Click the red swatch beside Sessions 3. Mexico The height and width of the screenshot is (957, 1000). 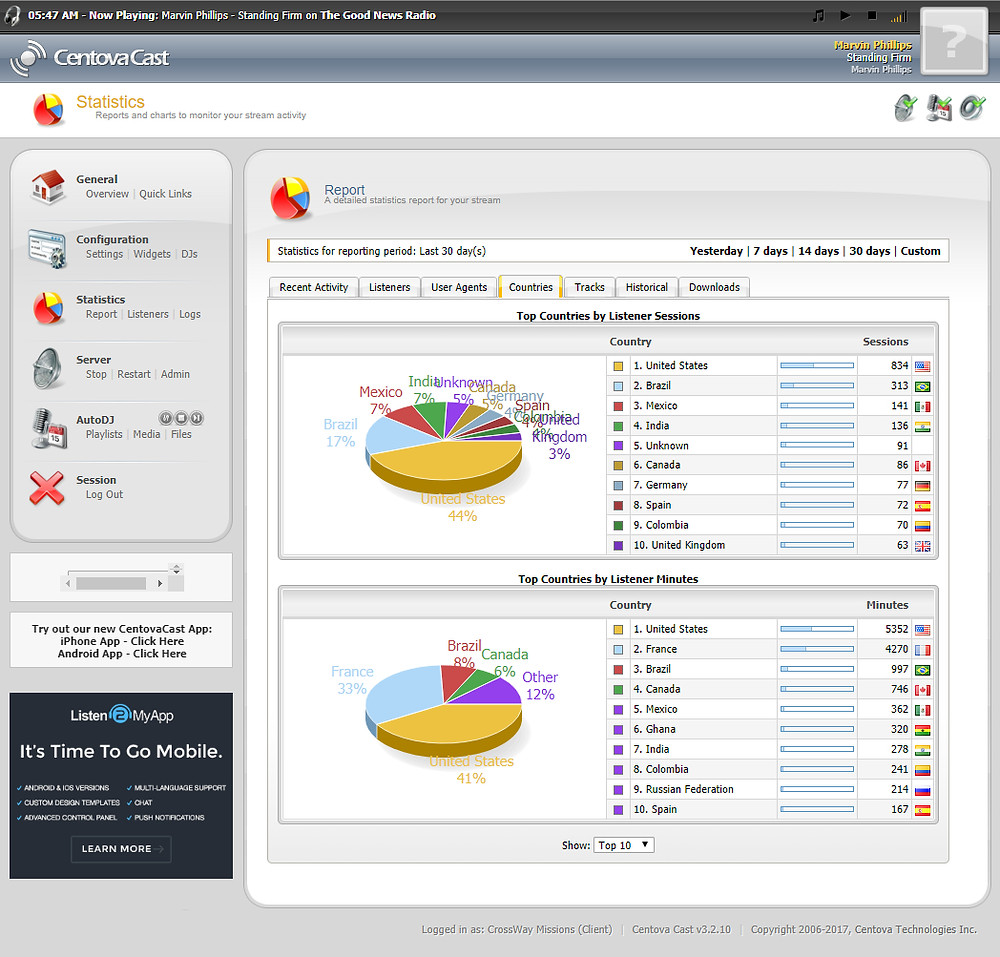point(618,406)
